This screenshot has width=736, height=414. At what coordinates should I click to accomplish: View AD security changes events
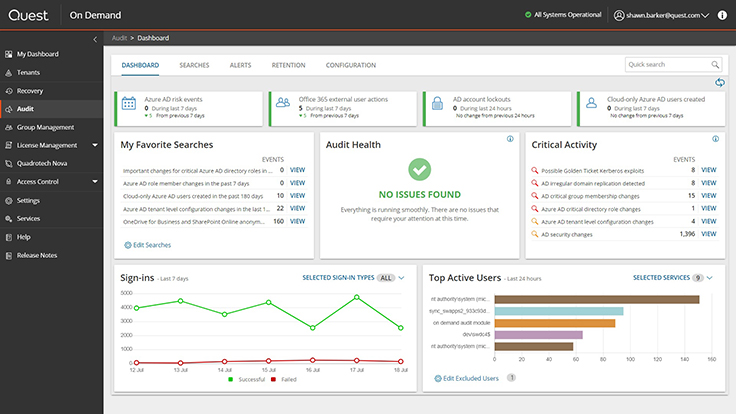[x=709, y=234]
